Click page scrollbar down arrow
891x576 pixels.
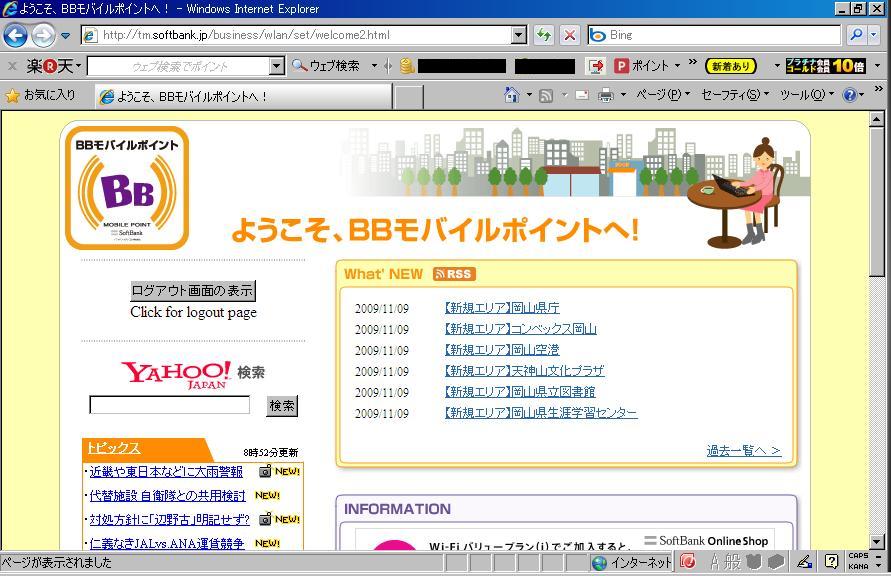pos(876,542)
